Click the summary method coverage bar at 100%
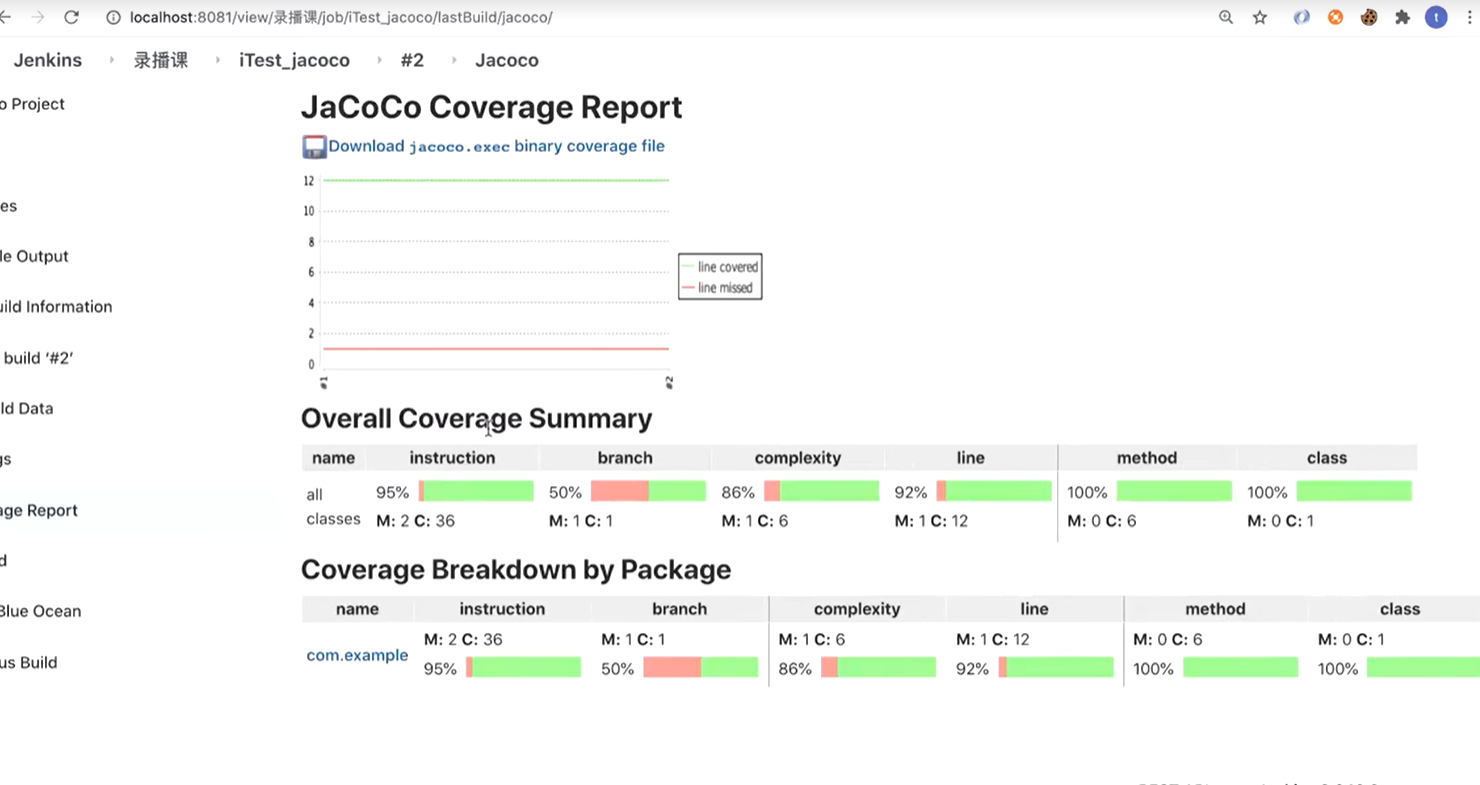Screen dimensions: 1480x785 tap(1174, 491)
